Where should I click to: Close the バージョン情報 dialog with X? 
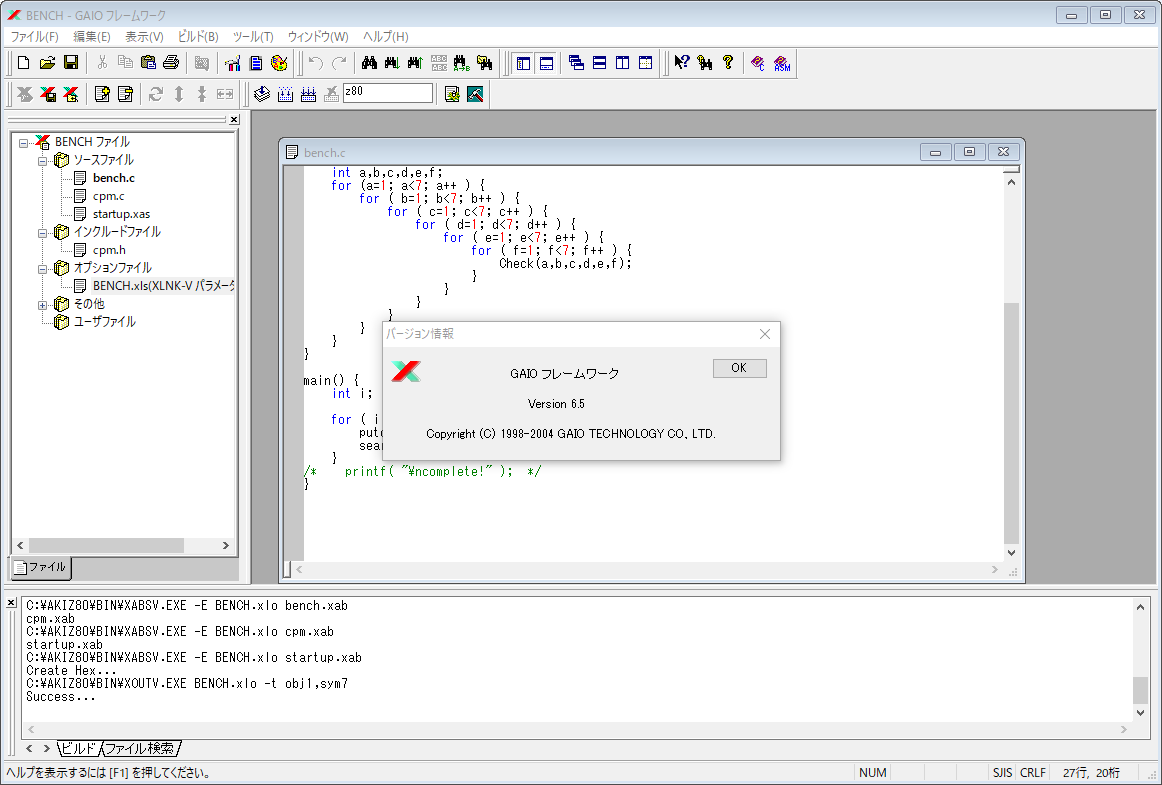click(x=765, y=334)
